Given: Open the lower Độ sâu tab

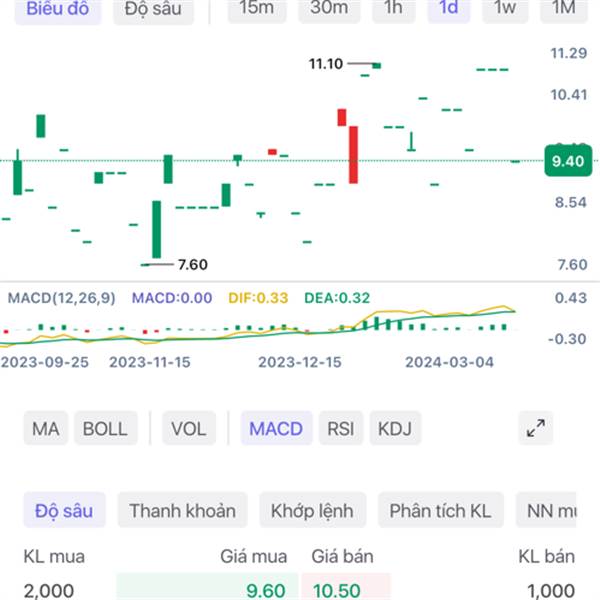Looking at the screenshot, I should tap(64, 510).
